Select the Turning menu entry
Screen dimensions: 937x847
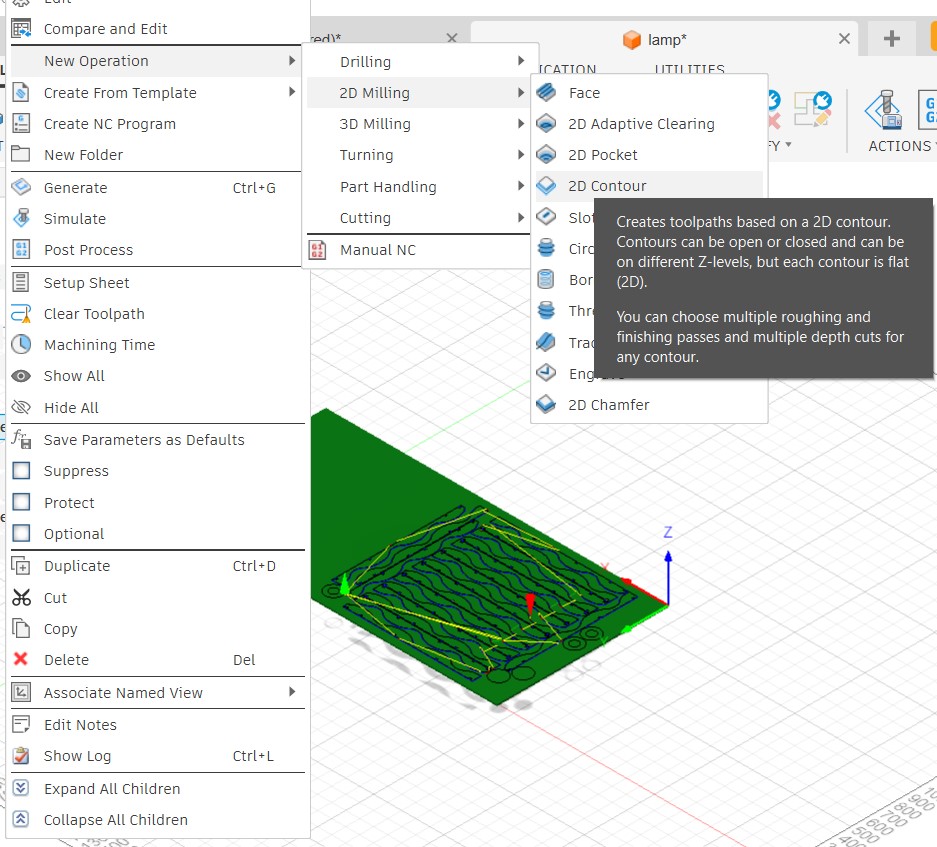tap(418, 155)
